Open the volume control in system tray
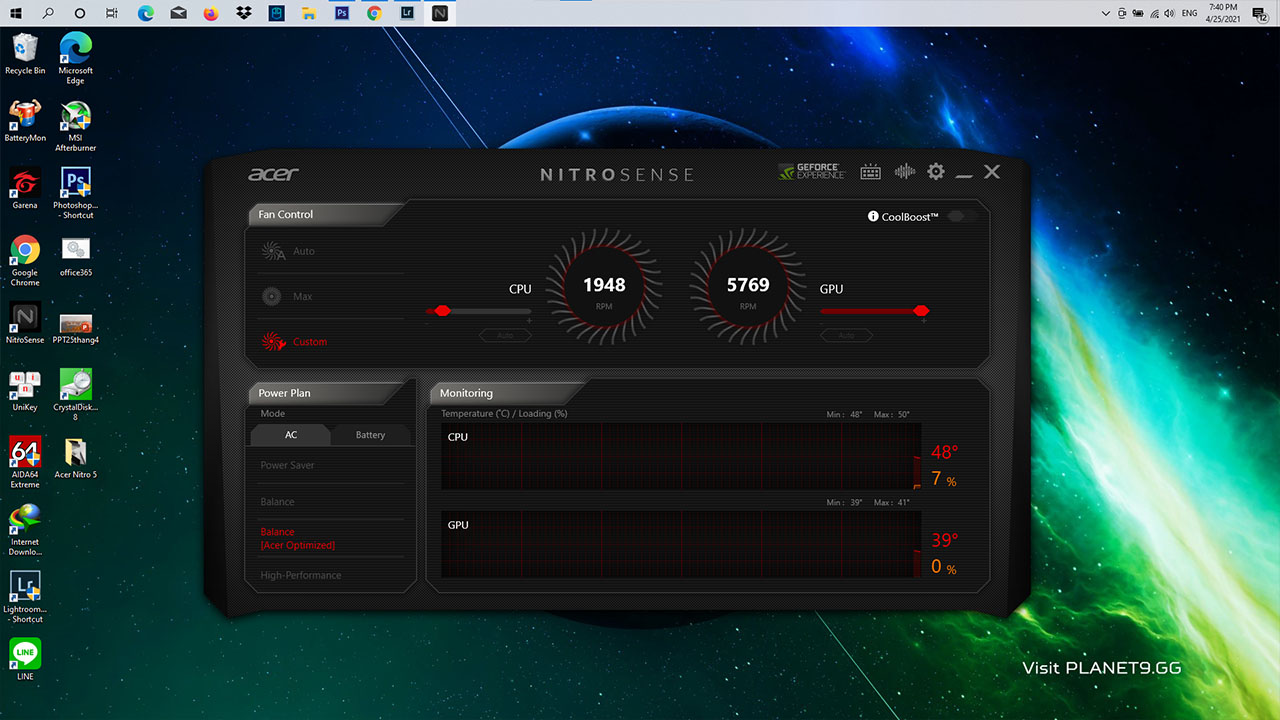 click(x=1169, y=13)
